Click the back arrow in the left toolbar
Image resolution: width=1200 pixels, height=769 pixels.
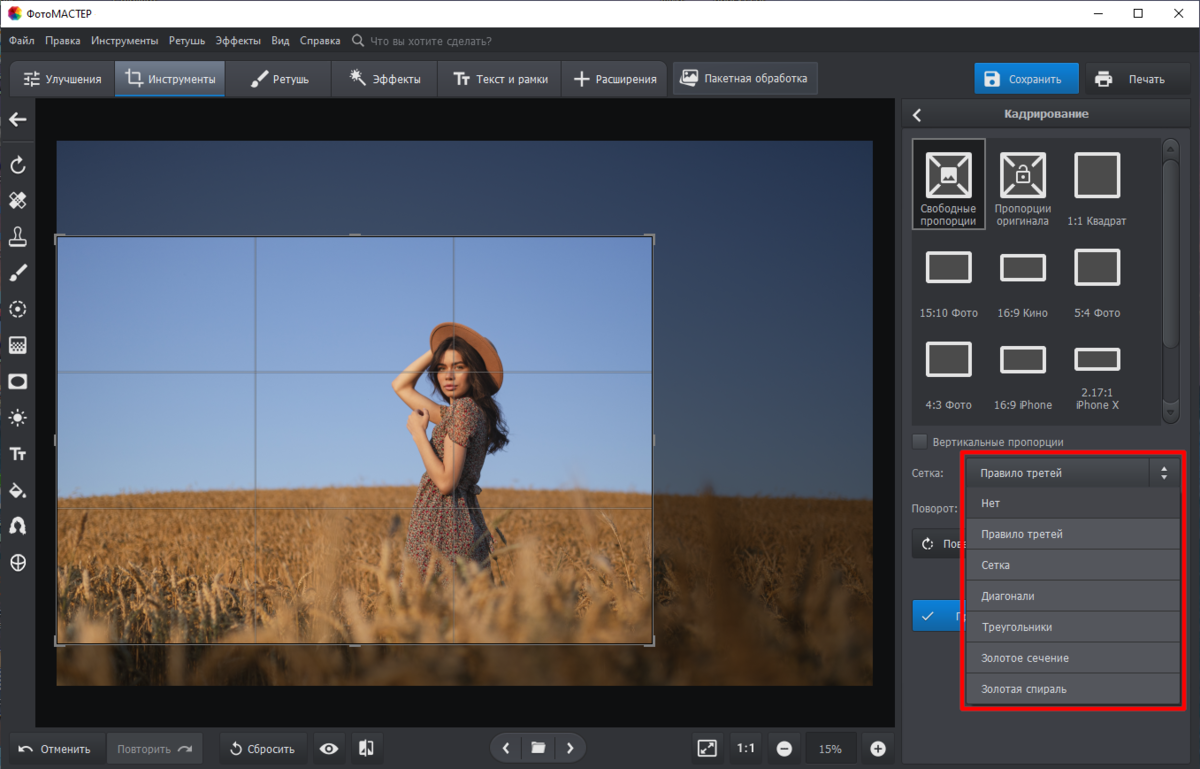point(17,119)
